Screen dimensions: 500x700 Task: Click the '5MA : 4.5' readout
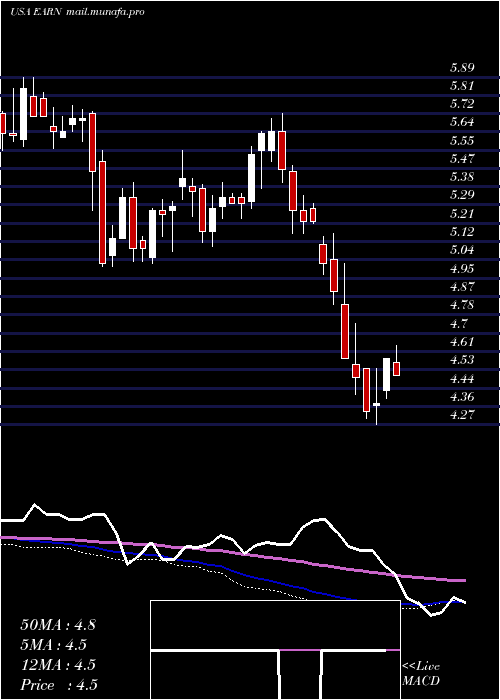coord(54,645)
